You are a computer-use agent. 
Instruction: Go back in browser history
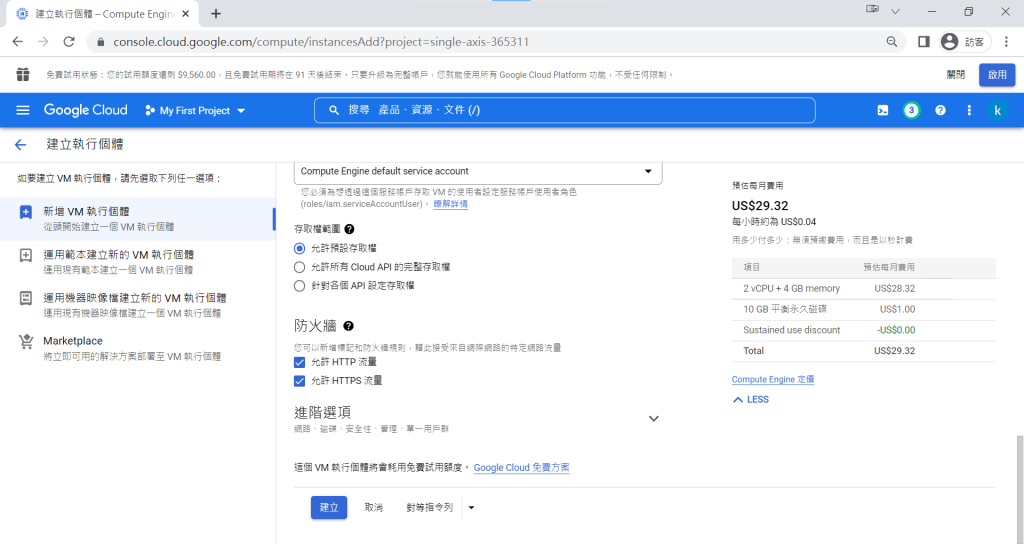pos(18,42)
